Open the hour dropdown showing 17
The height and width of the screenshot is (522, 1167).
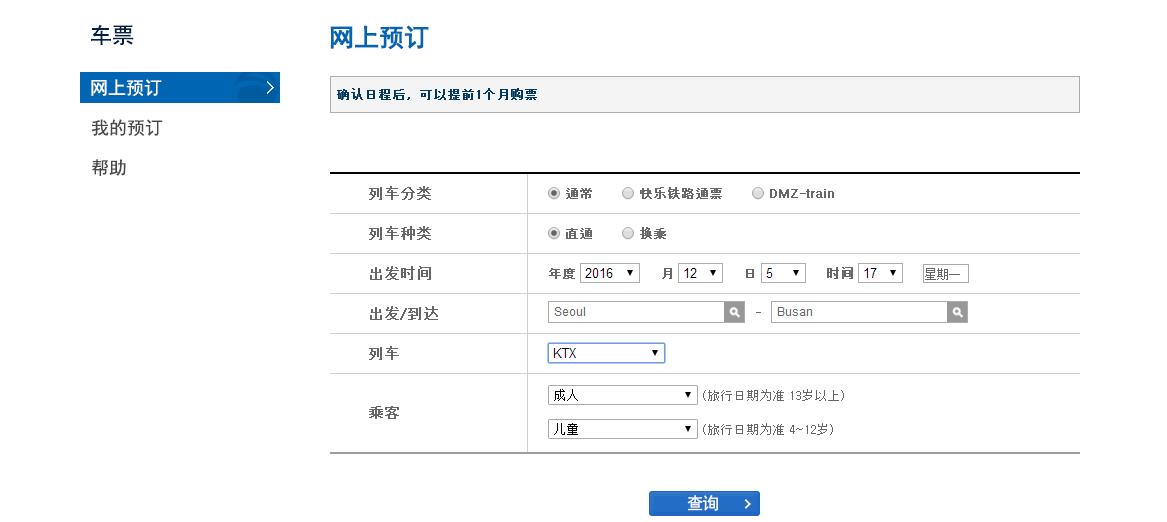[x=880, y=273]
